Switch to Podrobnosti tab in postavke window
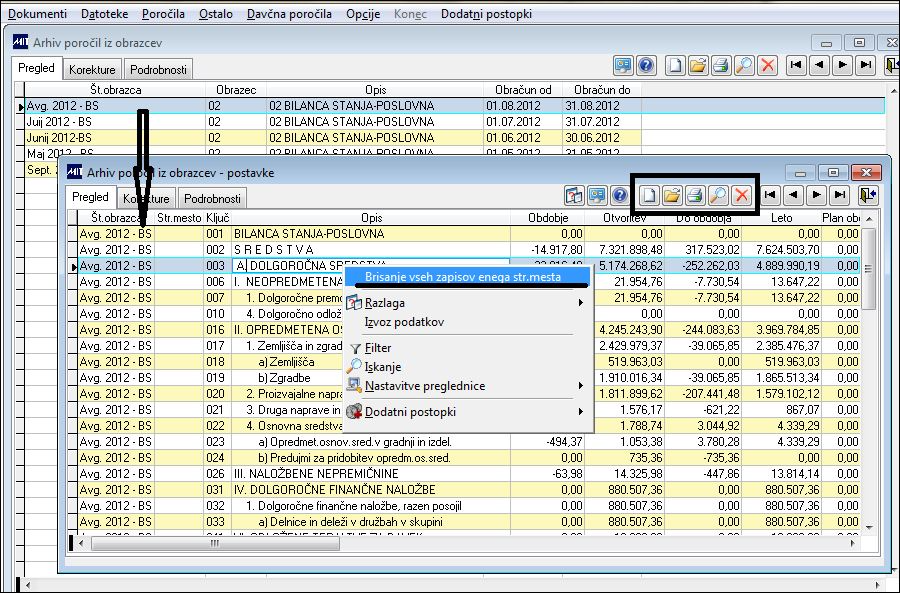The height and width of the screenshot is (593, 900). 212,199
